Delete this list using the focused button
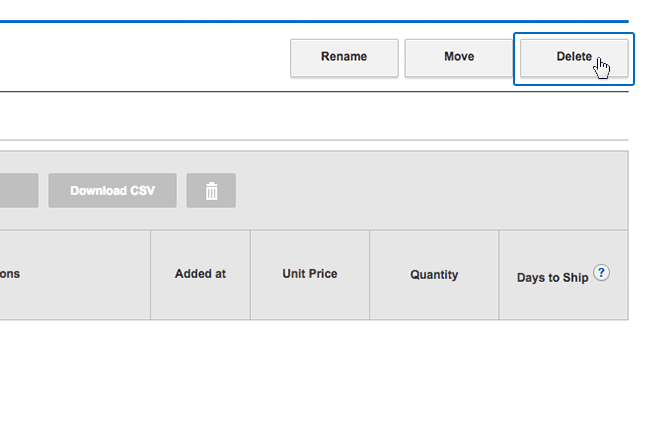Viewport: 660px width, 440px height. pos(573,58)
